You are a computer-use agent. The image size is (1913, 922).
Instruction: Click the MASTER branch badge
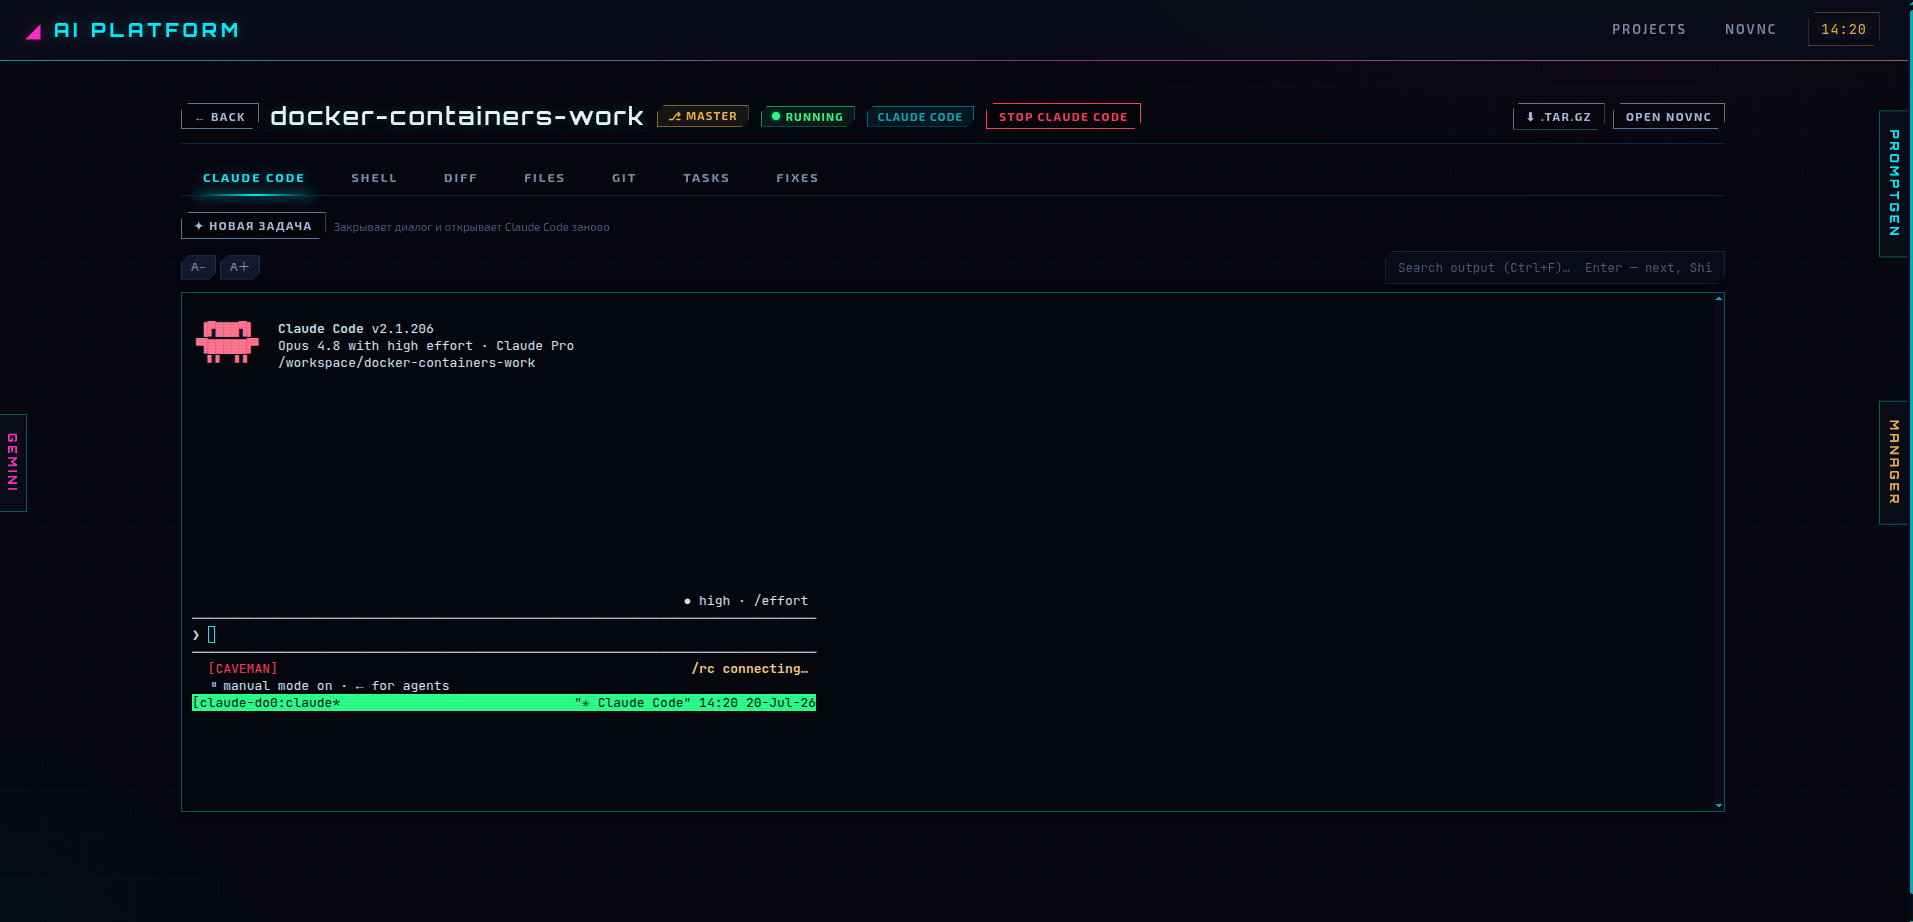click(703, 117)
